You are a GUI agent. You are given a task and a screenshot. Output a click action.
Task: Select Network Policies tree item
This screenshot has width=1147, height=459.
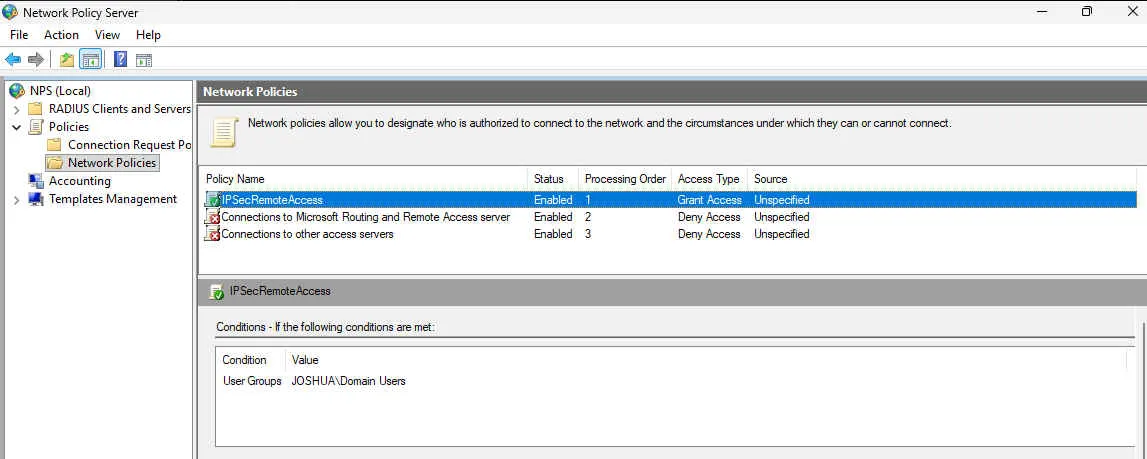click(x=112, y=163)
